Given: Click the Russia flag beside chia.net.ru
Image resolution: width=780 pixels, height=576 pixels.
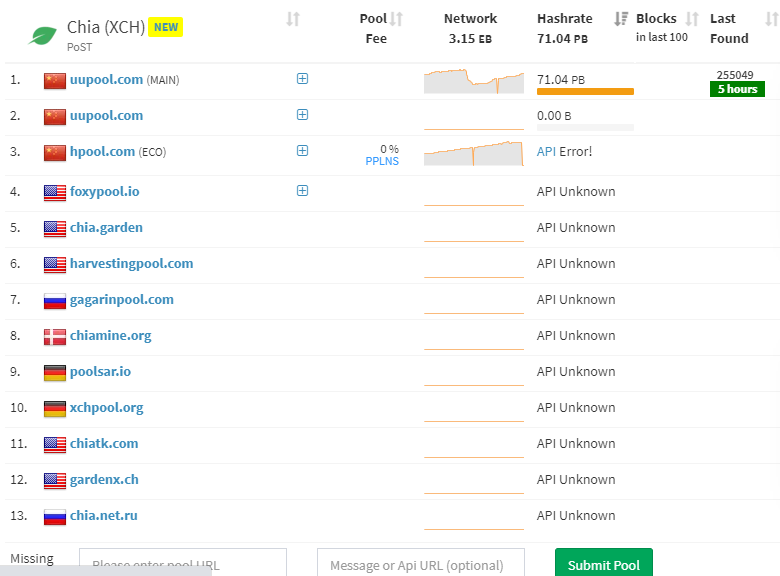Looking at the screenshot, I should pos(55,517).
